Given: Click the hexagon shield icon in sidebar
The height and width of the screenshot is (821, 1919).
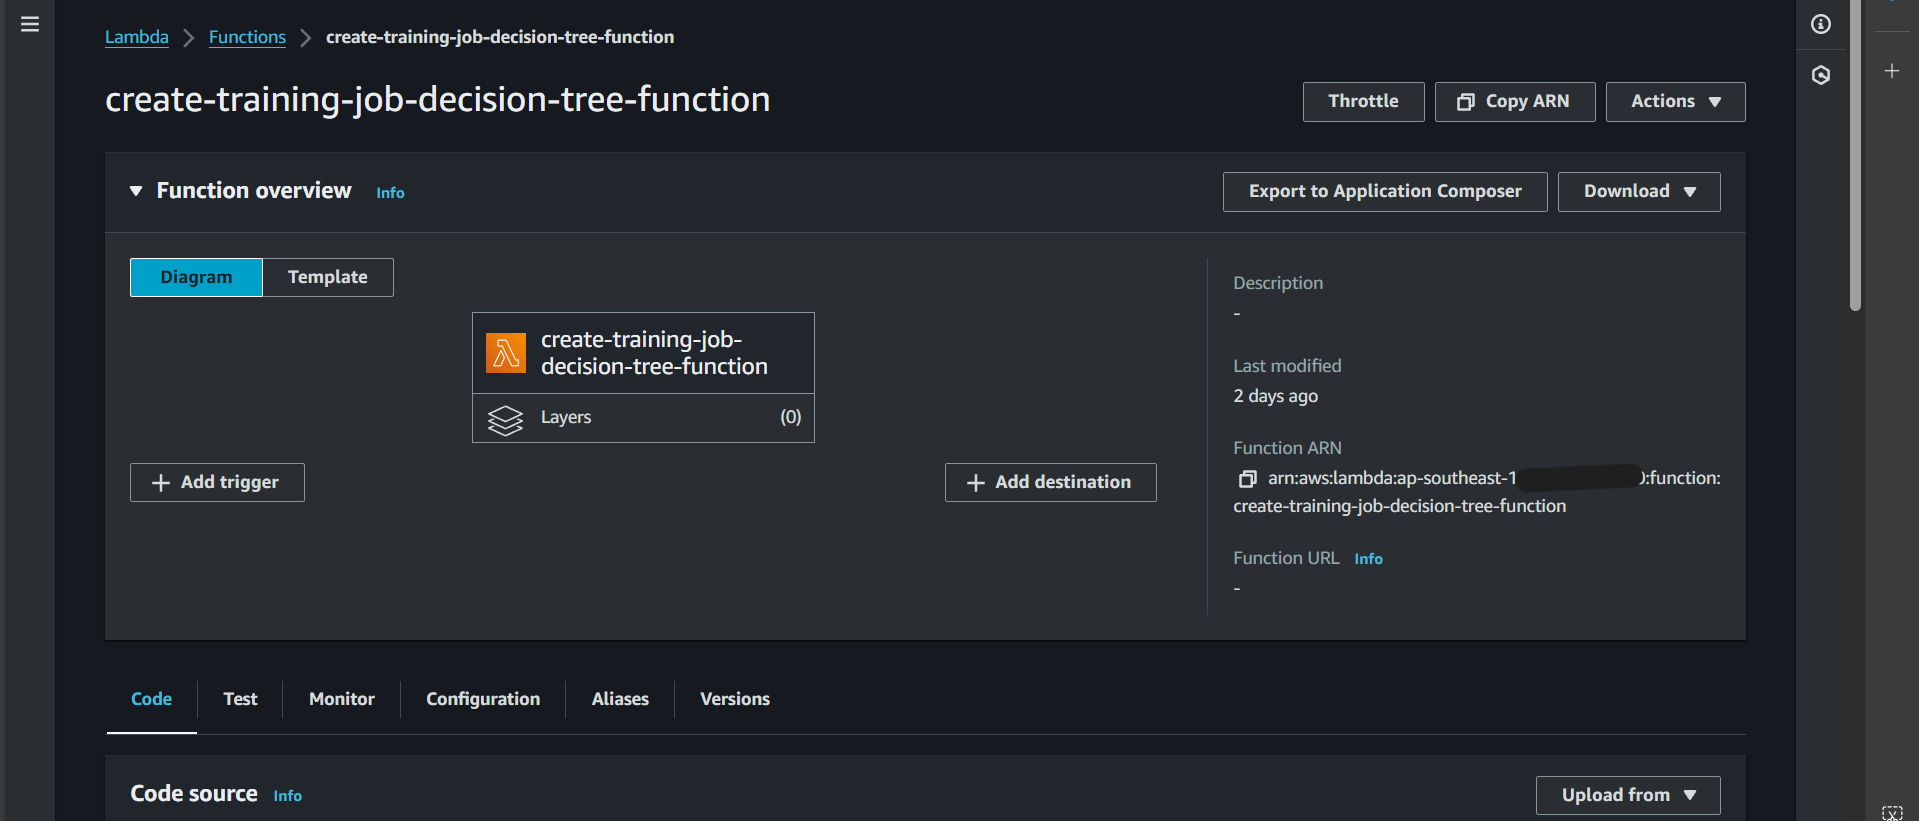Looking at the screenshot, I should point(1821,75).
